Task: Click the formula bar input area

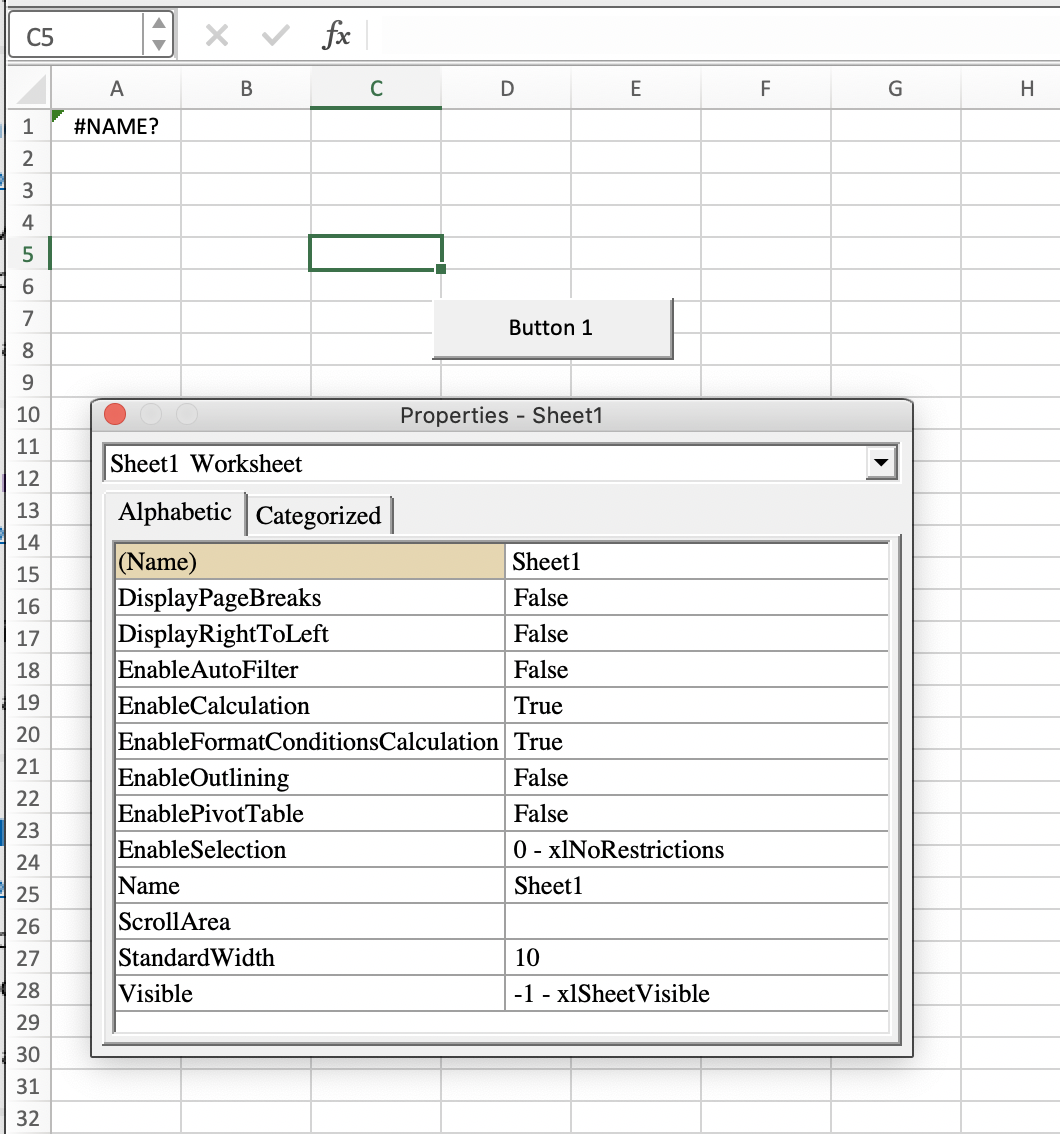Action: [714, 35]
